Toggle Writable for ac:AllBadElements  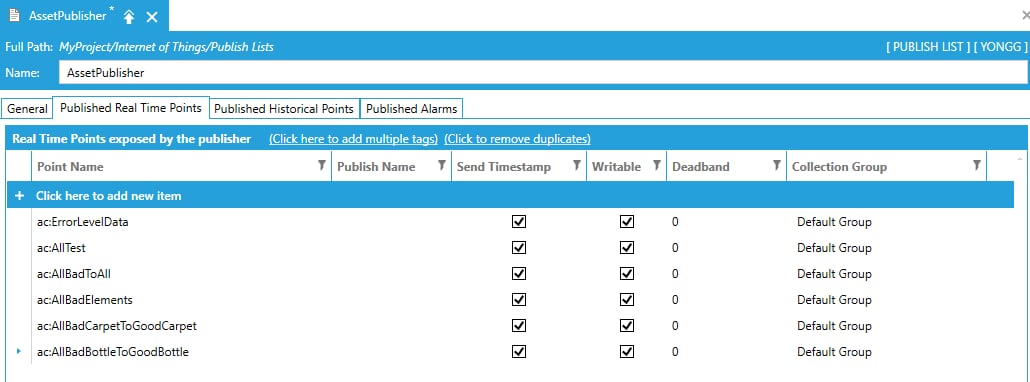(x=627, y=299)
